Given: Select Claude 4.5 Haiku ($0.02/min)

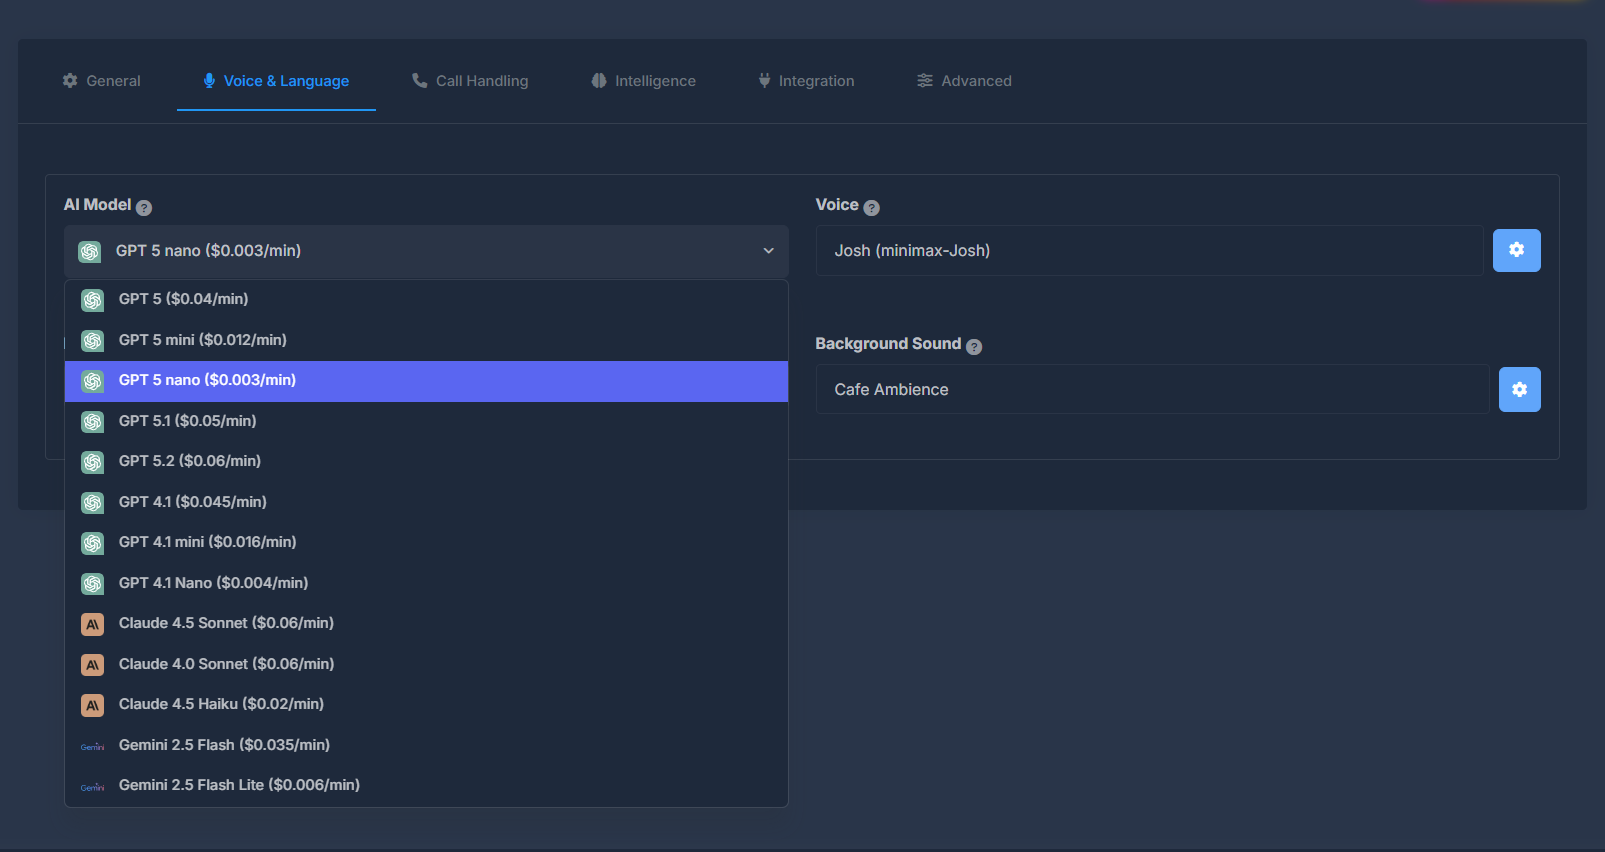Looking at the screenshot, I should pyautogui.click(x=426, y=705).
